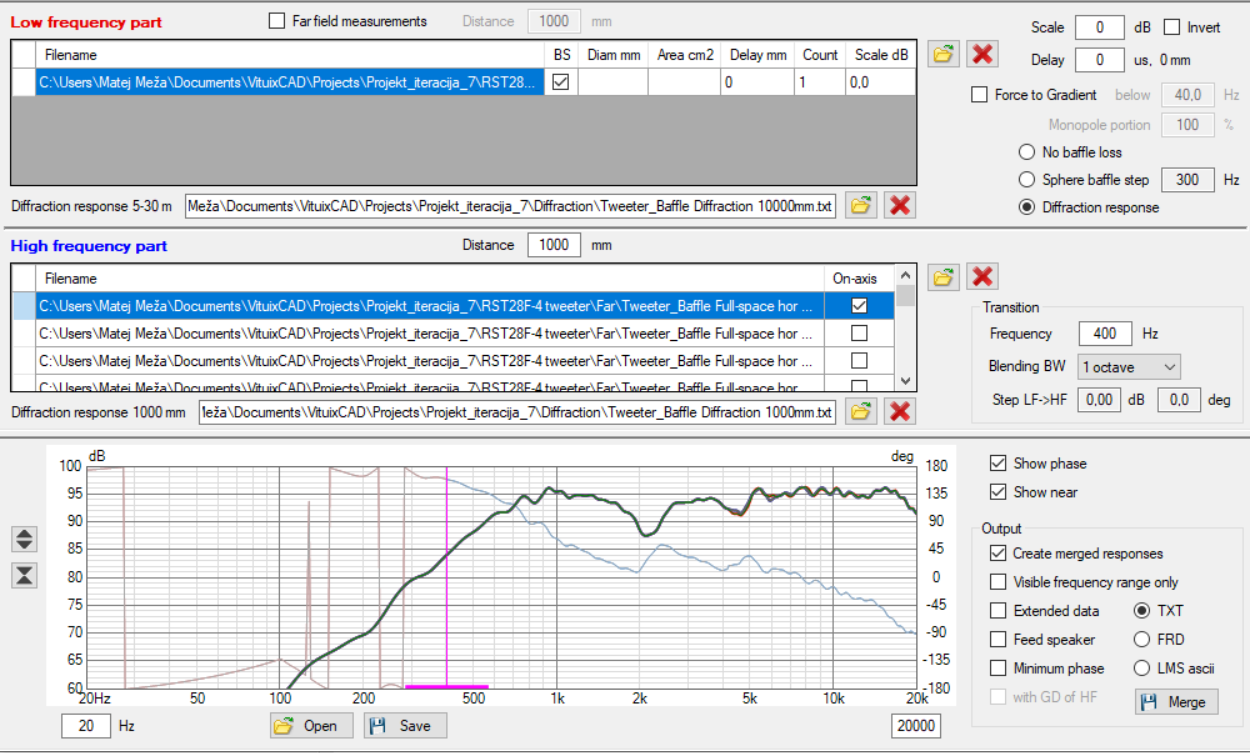
Task: Clear Diffraction response 1000 mm file
Action: 900,411
